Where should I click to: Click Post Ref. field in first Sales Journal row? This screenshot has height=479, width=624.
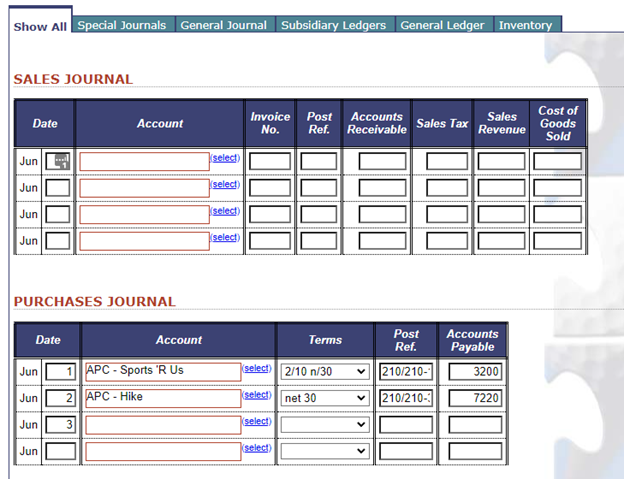[x=319, y=162]
